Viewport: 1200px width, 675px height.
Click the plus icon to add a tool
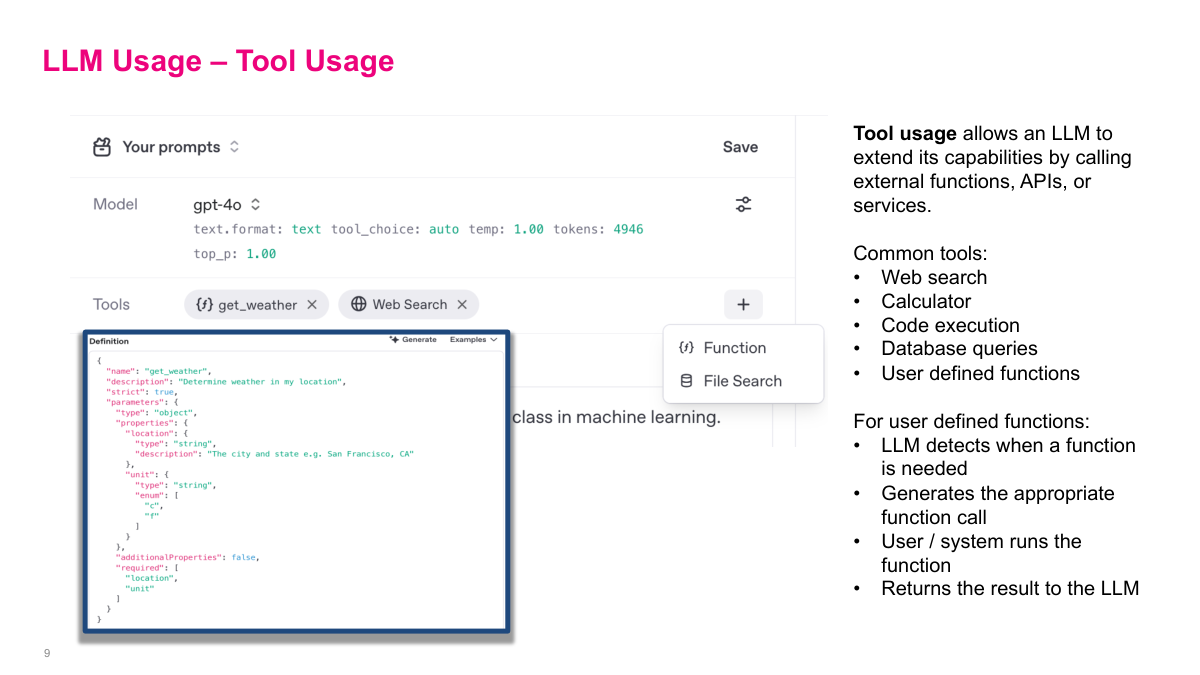[743, 305]
